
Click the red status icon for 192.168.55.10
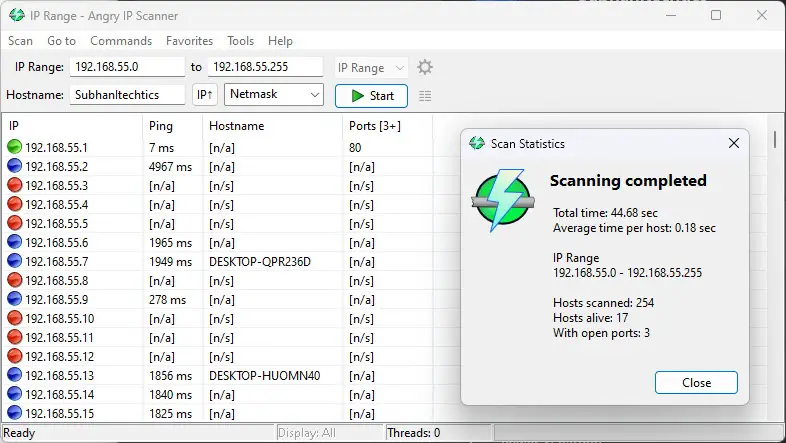pyautogui.click(x=15, y=318)
